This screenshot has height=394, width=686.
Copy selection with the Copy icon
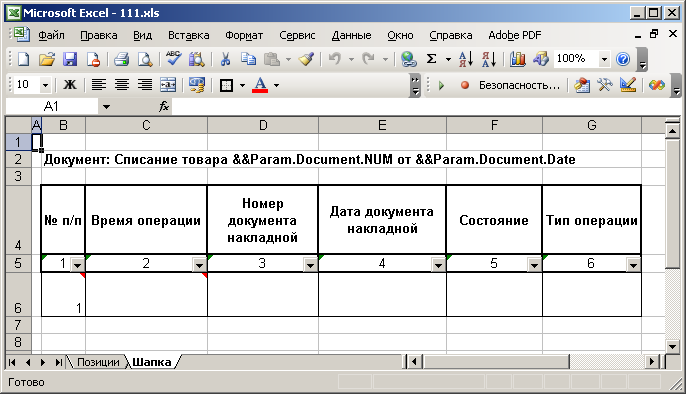248,59
